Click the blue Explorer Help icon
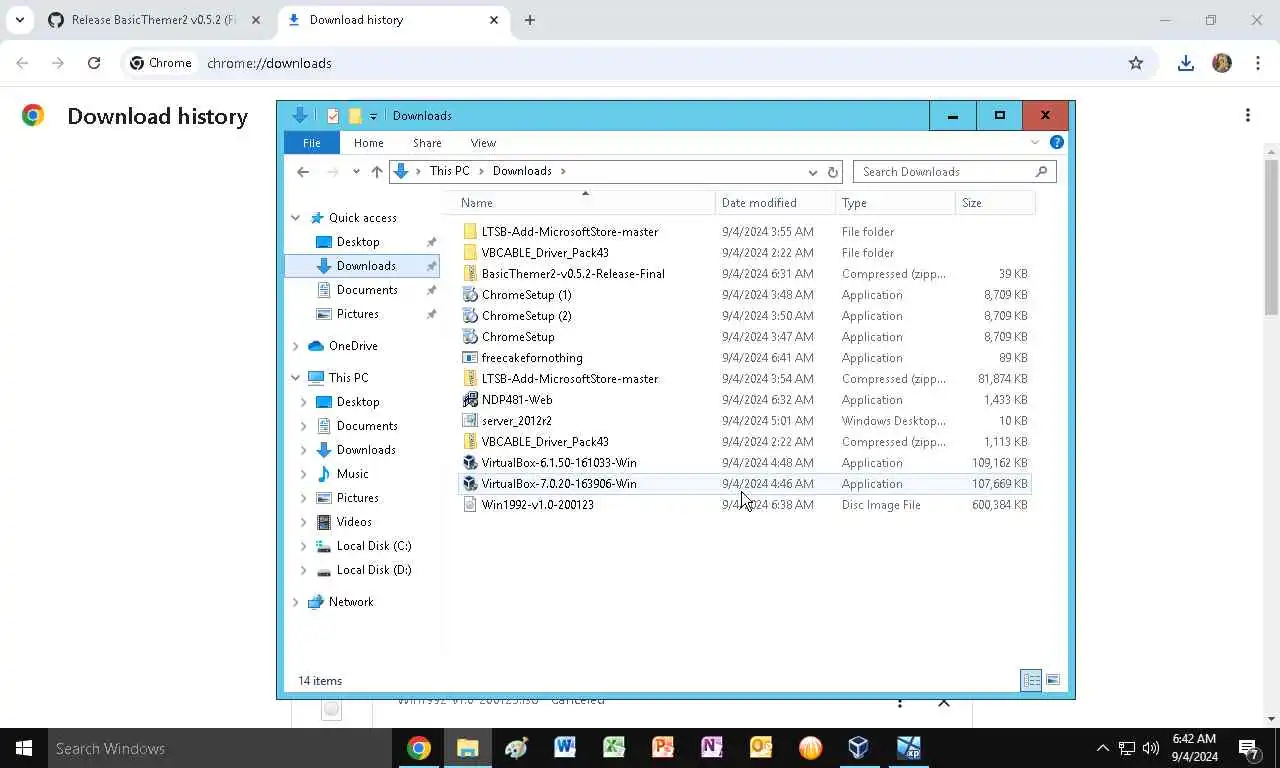 click(x=1056, y=143)
